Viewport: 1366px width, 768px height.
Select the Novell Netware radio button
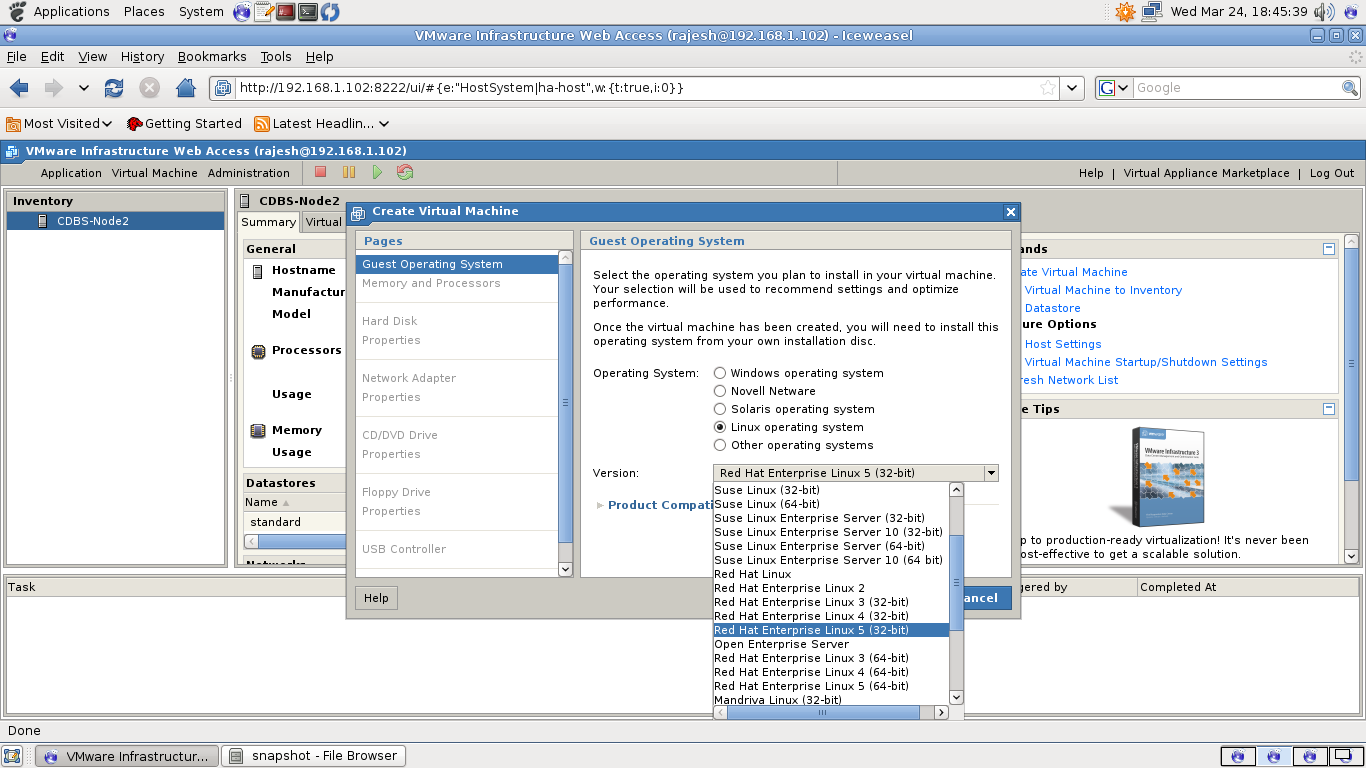[720, 390]
